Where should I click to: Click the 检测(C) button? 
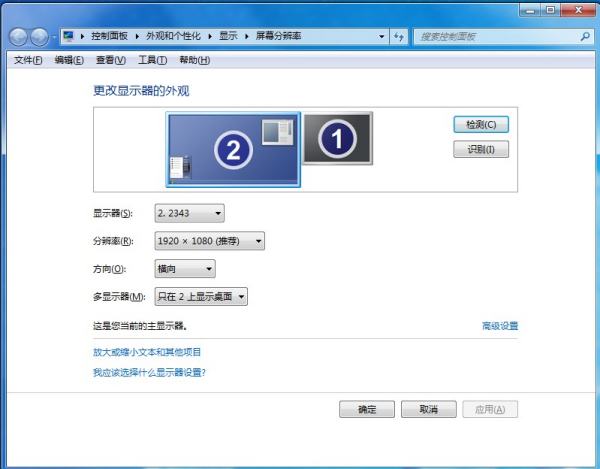(x=481, y=125)
